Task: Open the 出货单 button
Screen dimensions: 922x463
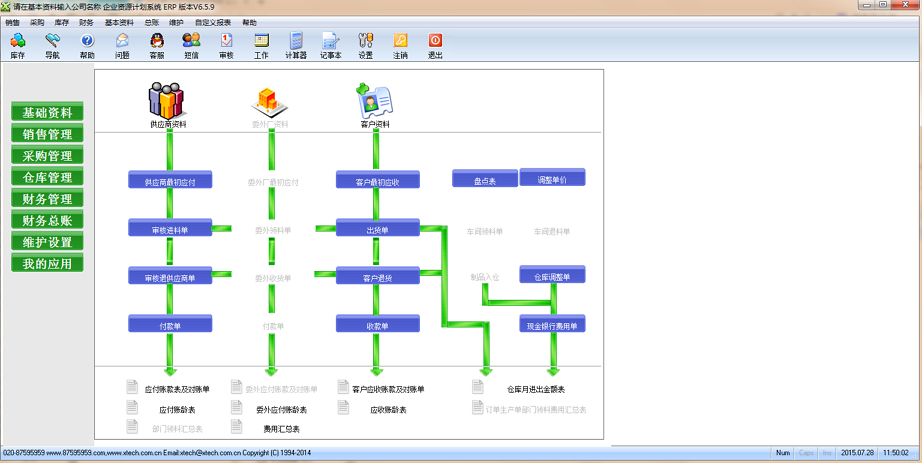Action: coord(378,228)
